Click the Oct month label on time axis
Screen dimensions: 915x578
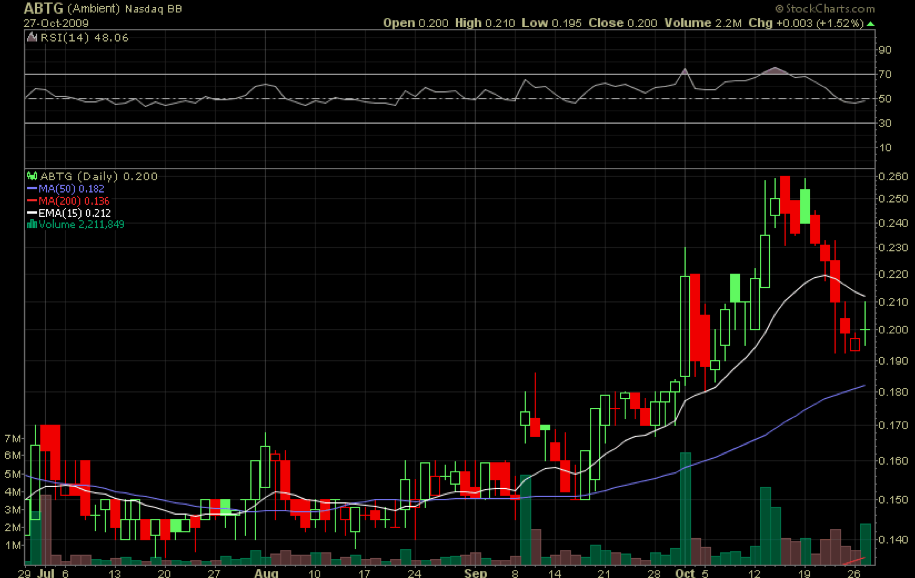685,573
